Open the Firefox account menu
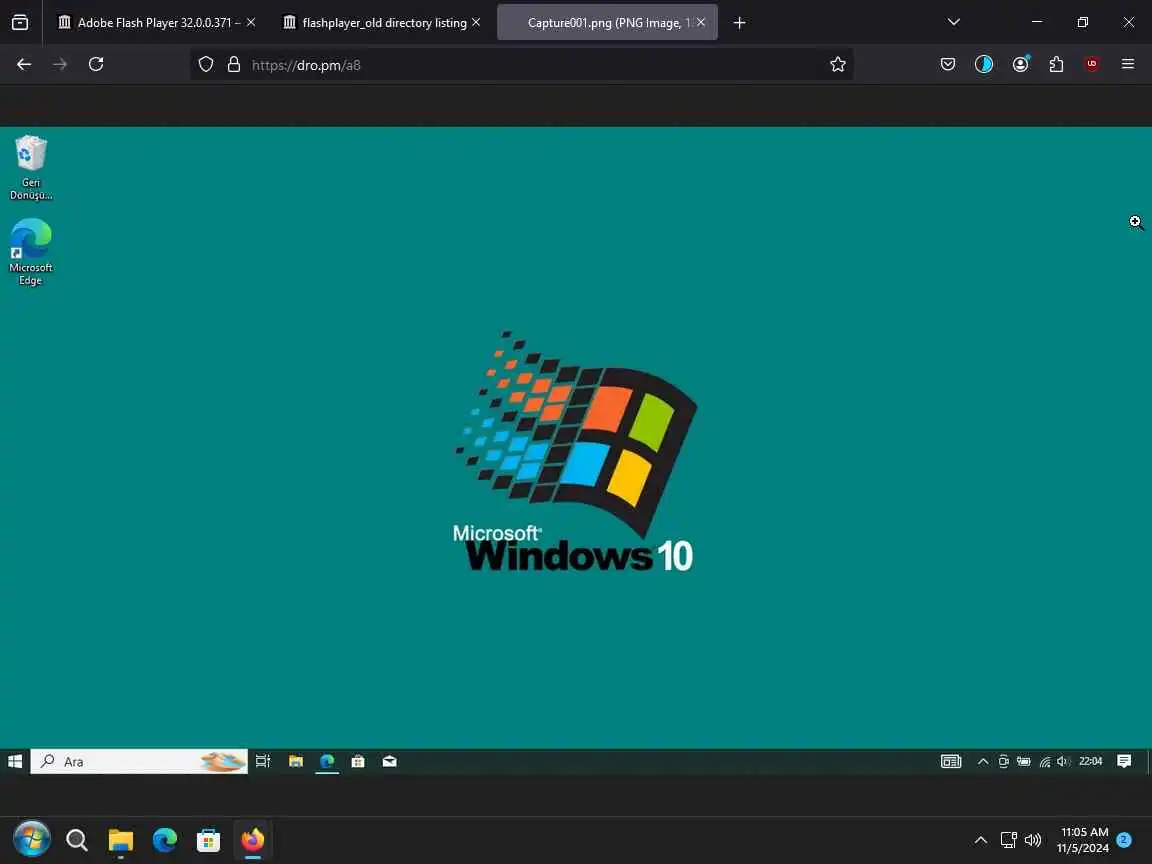Screen dimensions: 1152x864 (1020, 65)
